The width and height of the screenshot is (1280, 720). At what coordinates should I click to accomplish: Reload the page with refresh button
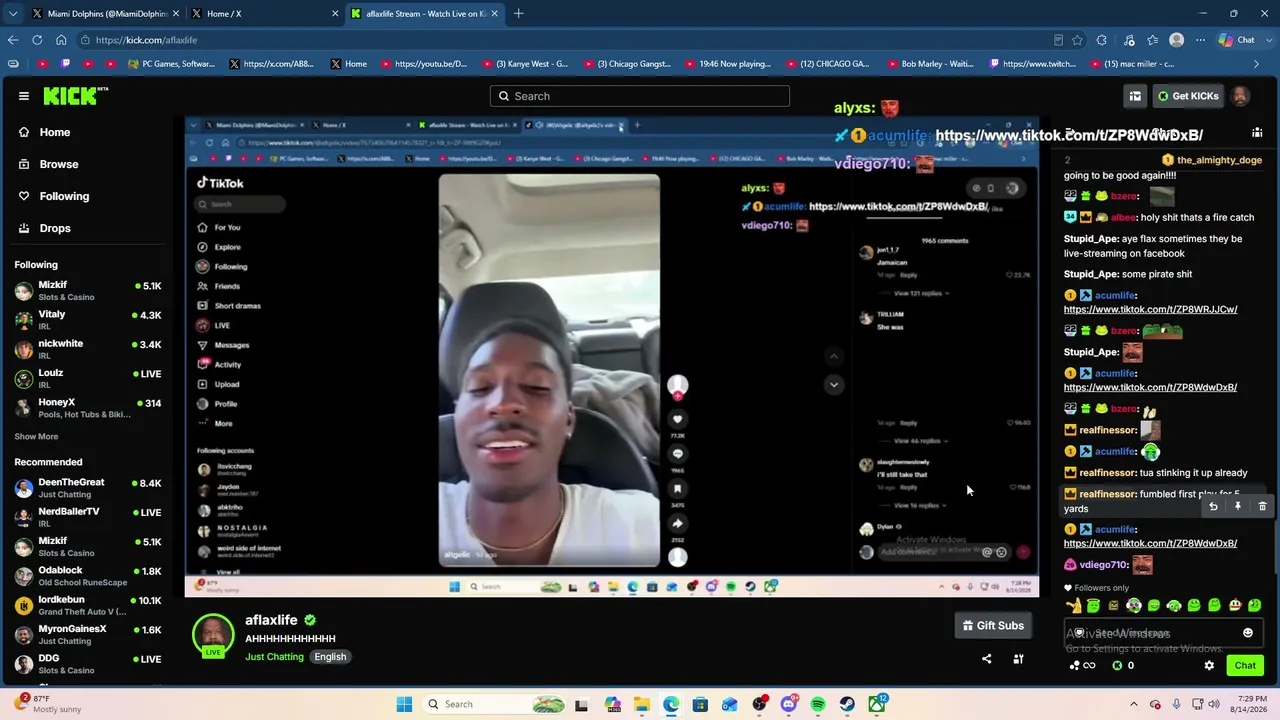tap(37, 40)
